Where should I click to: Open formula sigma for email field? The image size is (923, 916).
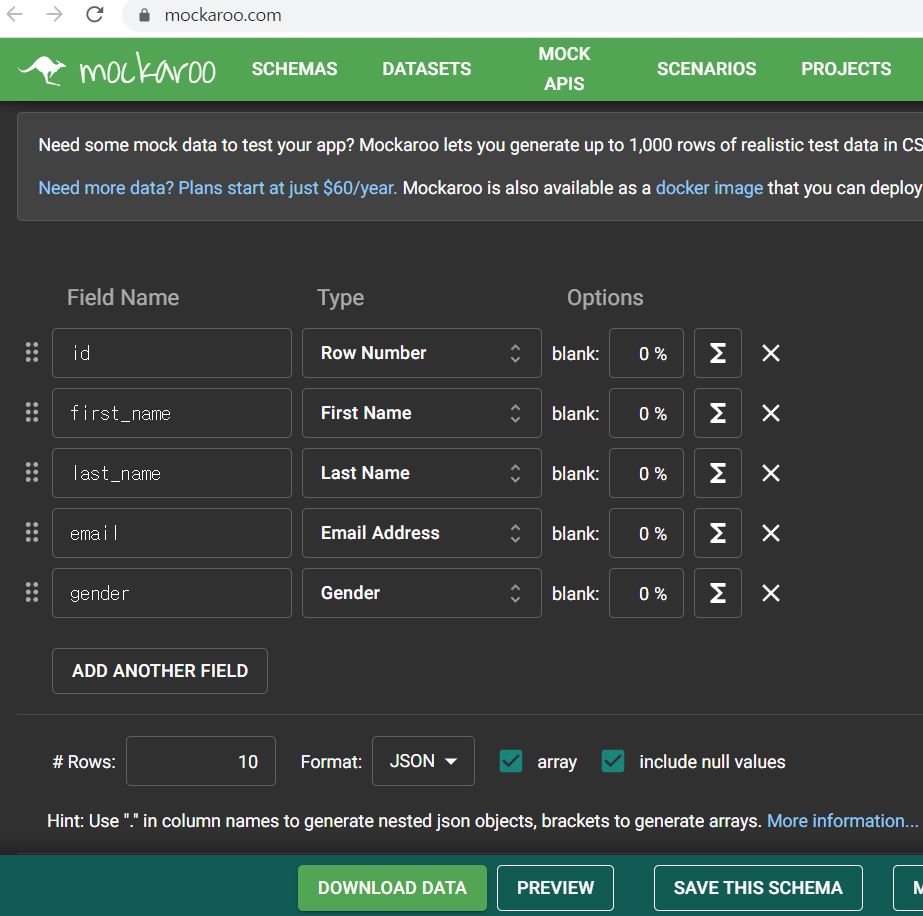click(718, 533)
